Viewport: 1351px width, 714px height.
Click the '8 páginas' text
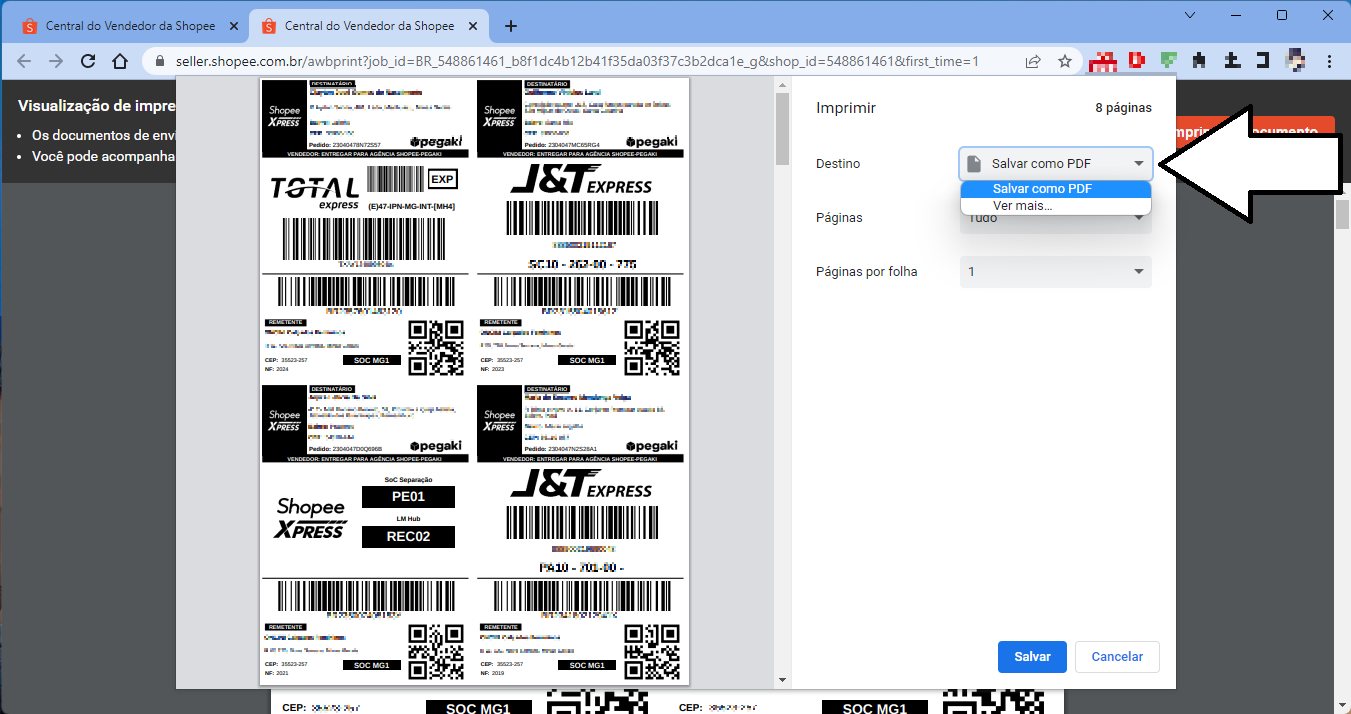pyautogui.click(x=1123, y=108)
